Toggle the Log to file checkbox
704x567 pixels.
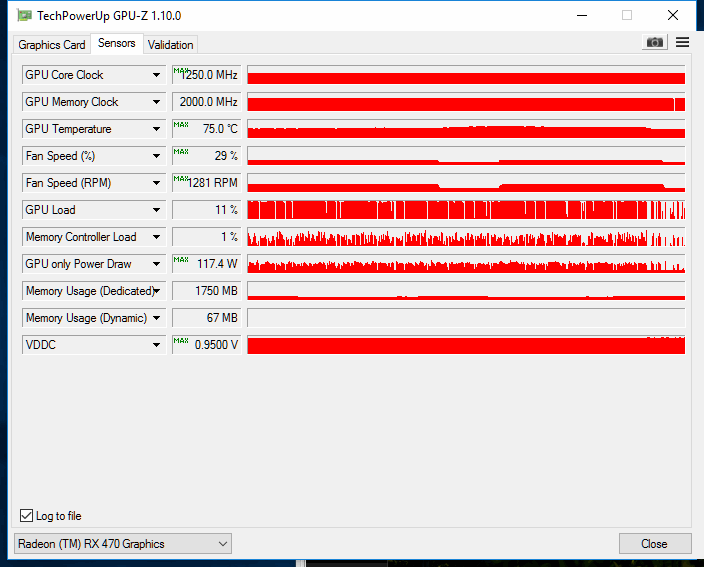[26, 515]
